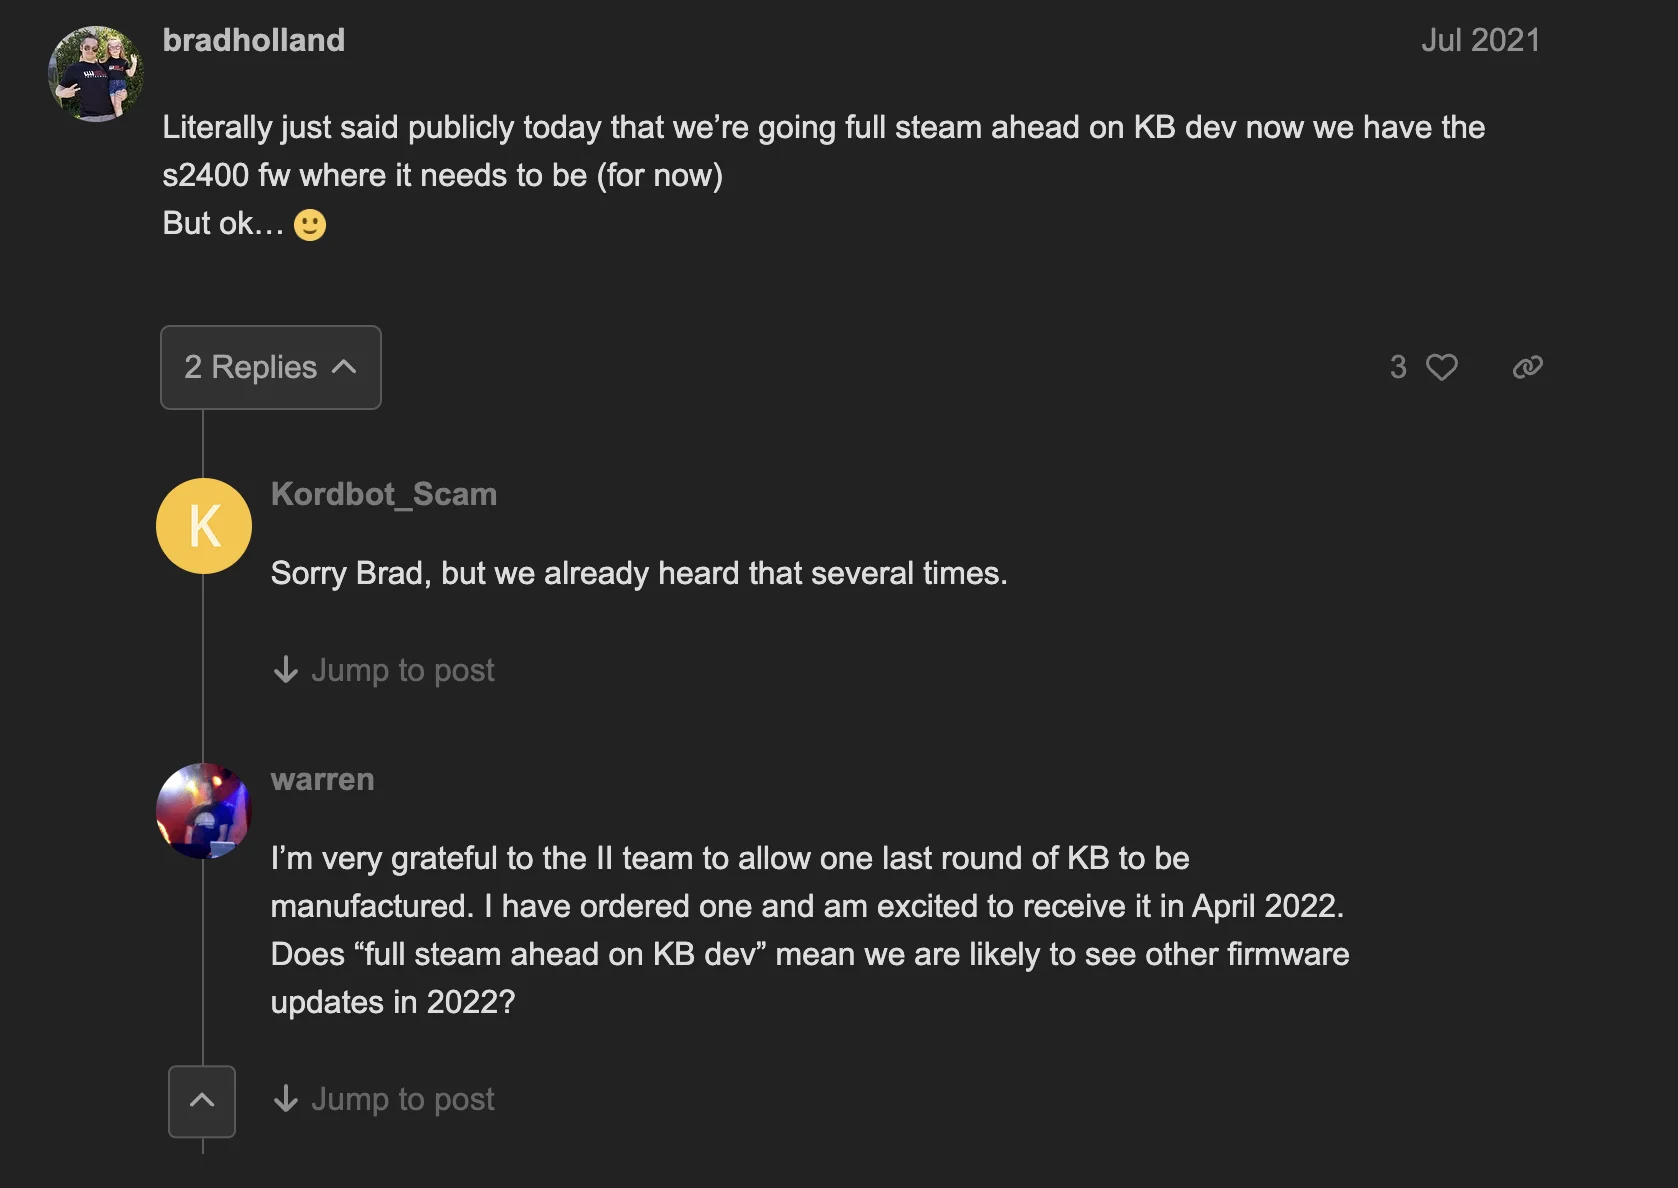The width and height of the screenshot is (1678, 1188).
Task: View the 3 likes count
Action: [x=1398, y=367]
